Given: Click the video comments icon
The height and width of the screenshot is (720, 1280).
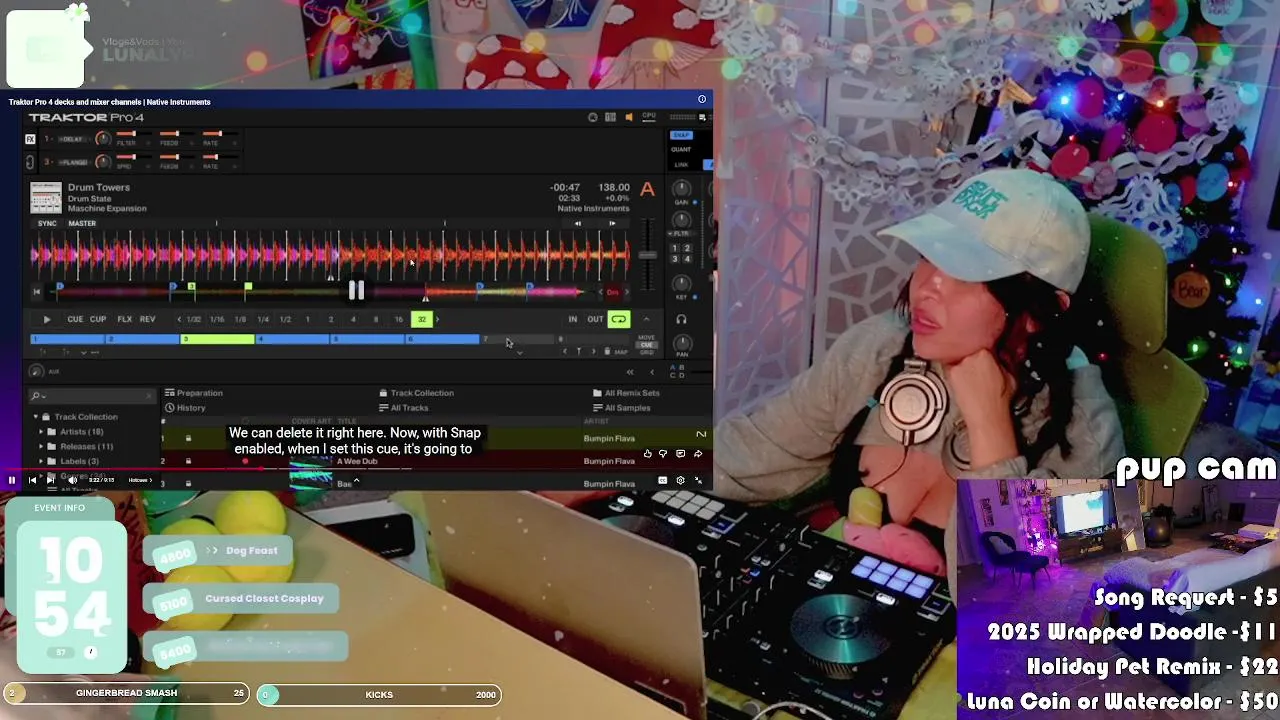Looking at the screenshot, I should (x=681, y=454).
